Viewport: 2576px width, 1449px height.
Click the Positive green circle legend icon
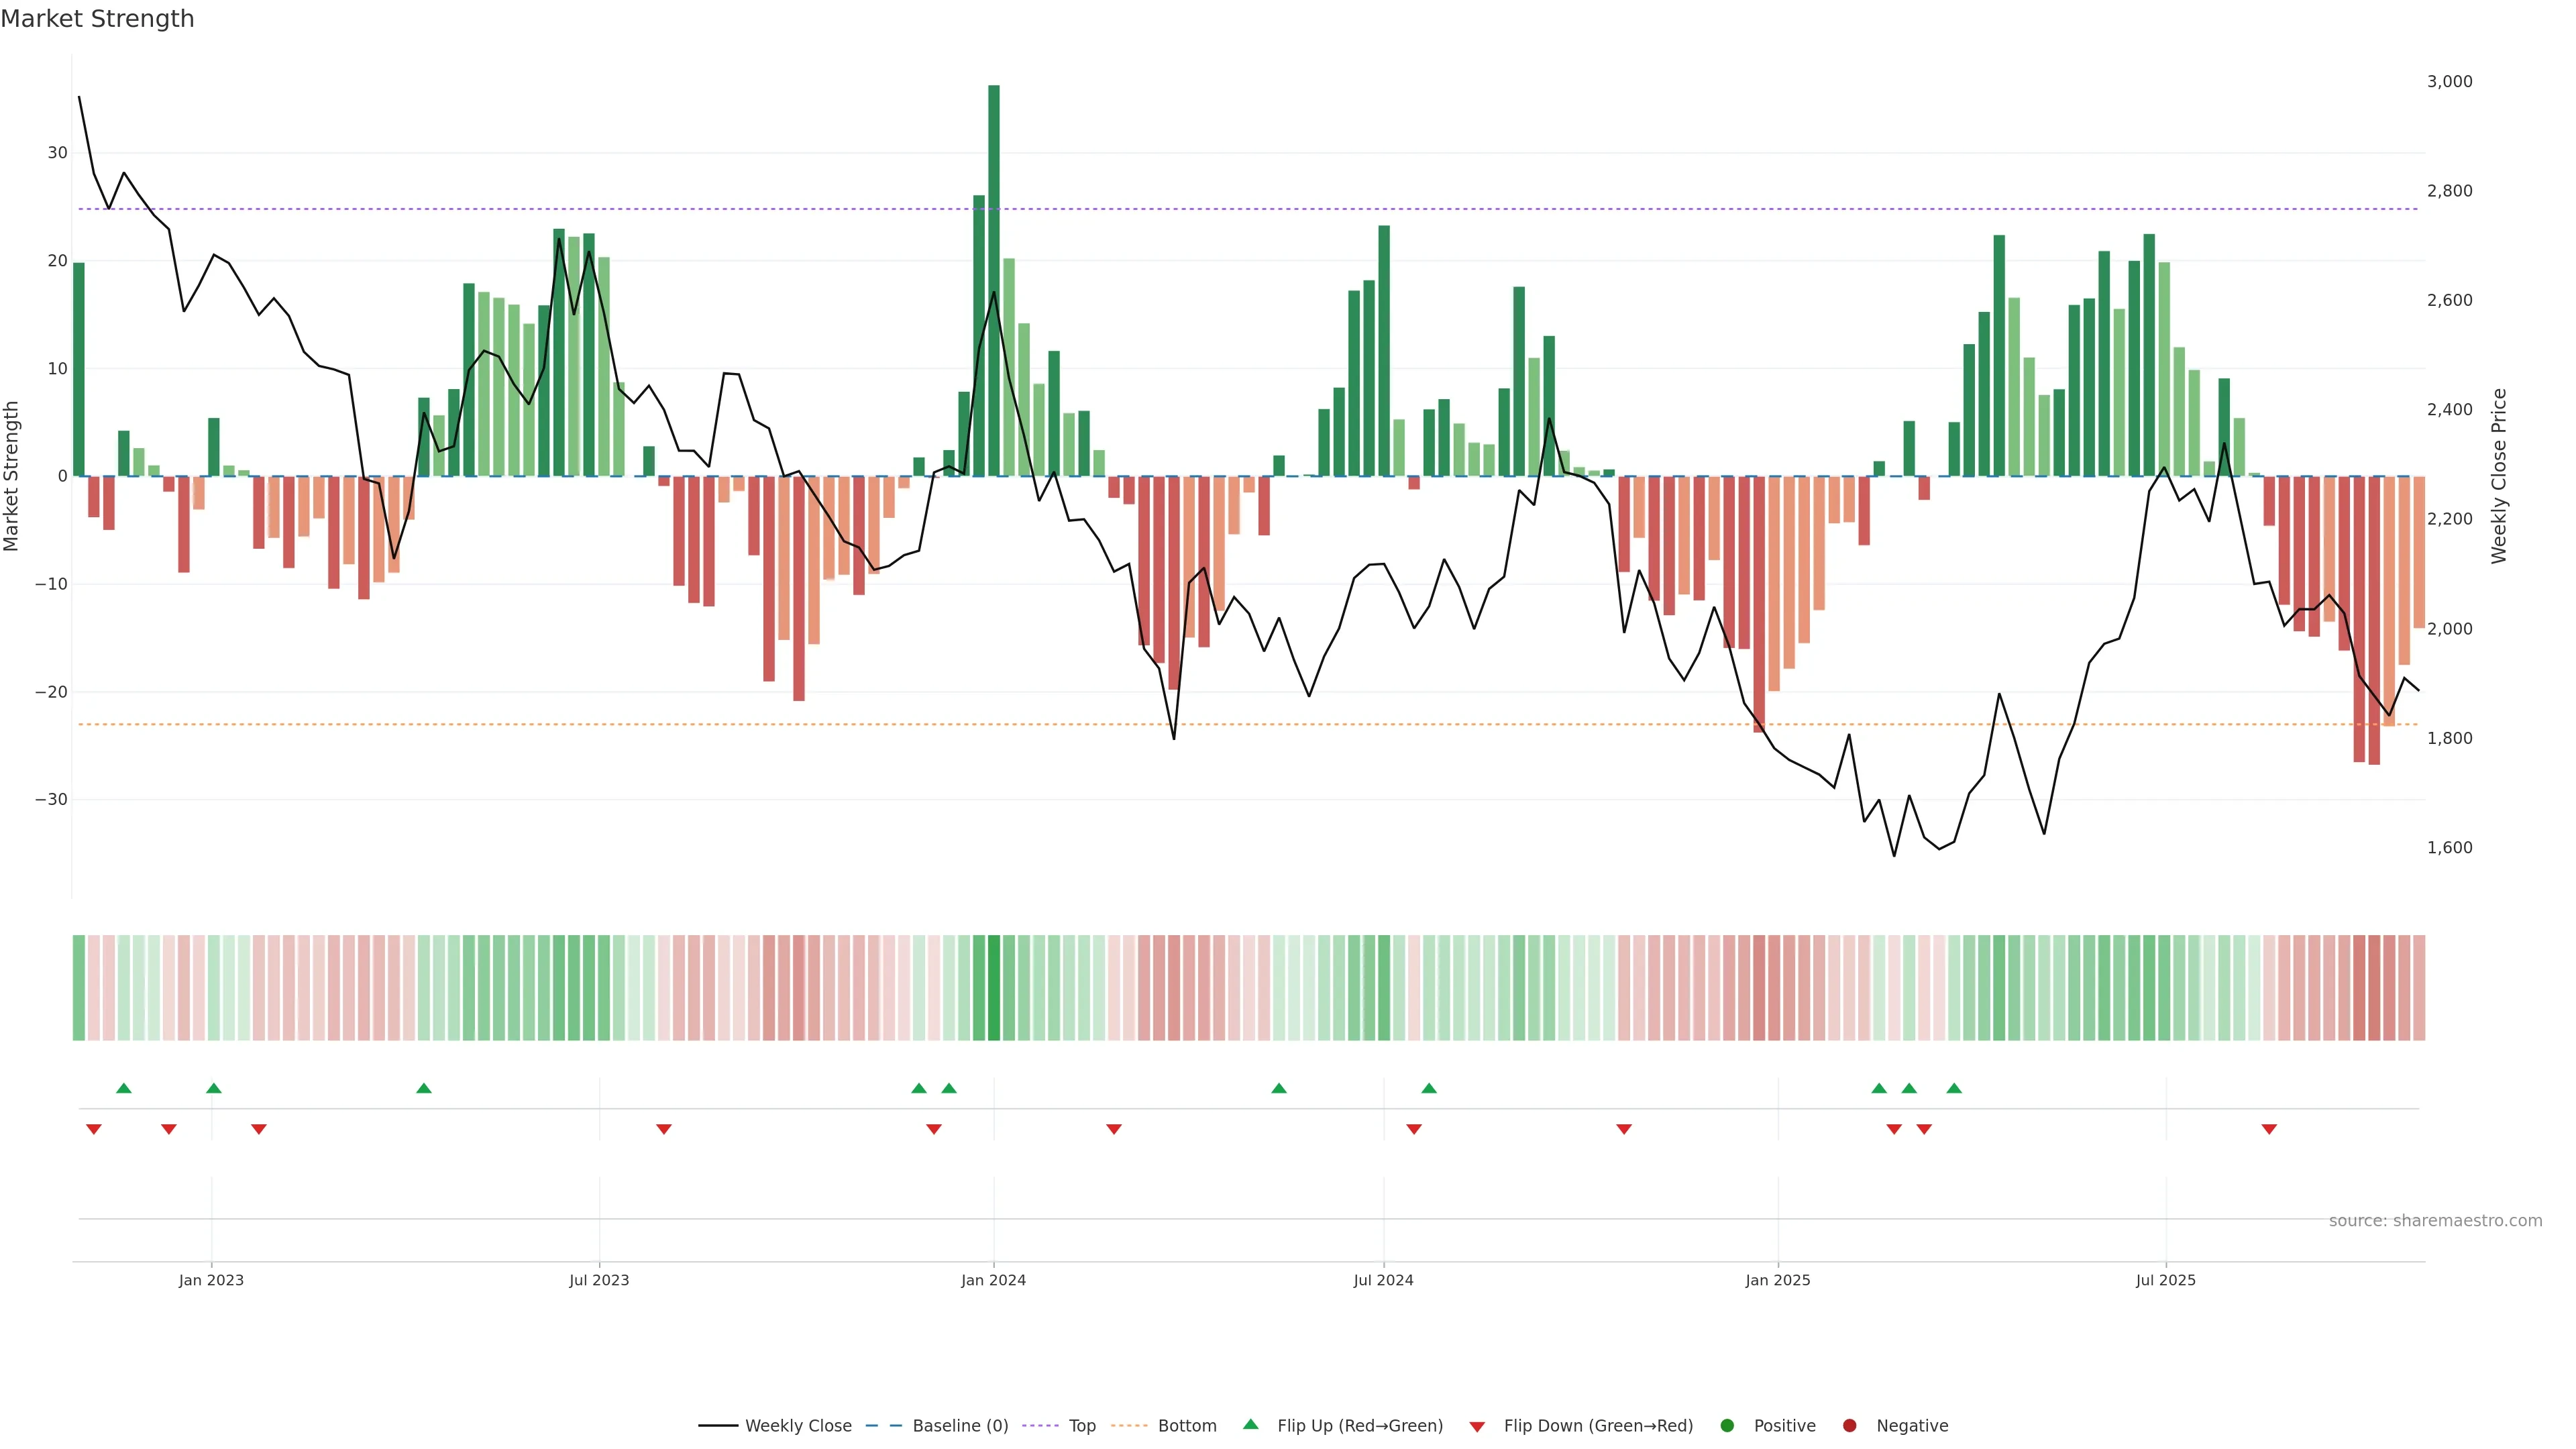click(x=1726, y=1425)
